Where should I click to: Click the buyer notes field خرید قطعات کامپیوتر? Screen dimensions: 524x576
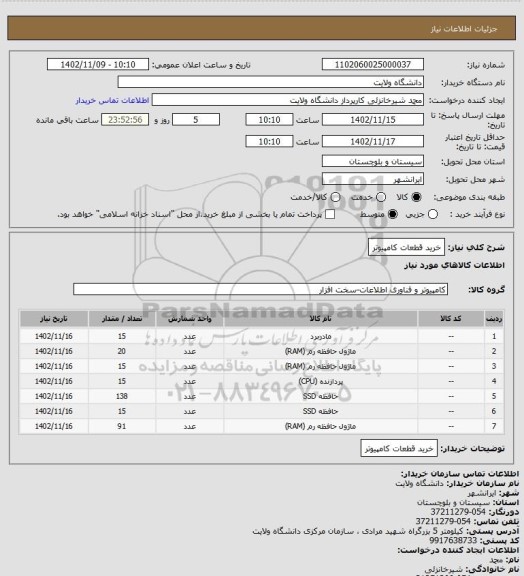click(x=399, y=449)
